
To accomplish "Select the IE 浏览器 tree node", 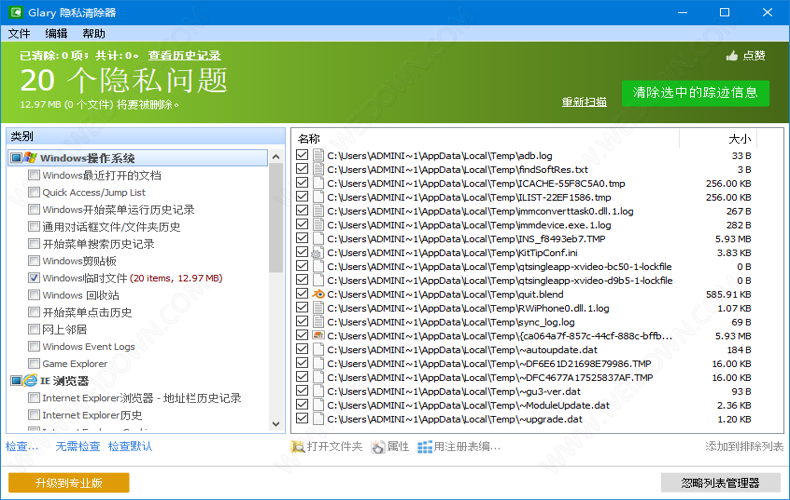I will tap(64, 381).
